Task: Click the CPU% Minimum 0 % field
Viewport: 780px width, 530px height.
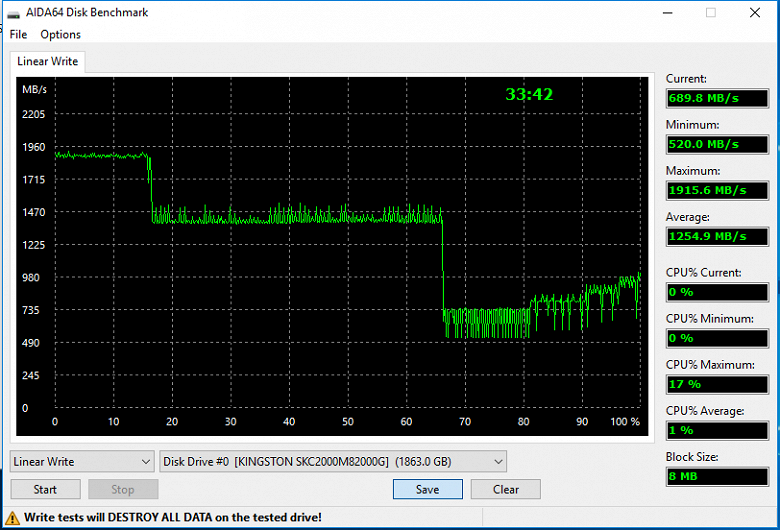Action: 717,338
